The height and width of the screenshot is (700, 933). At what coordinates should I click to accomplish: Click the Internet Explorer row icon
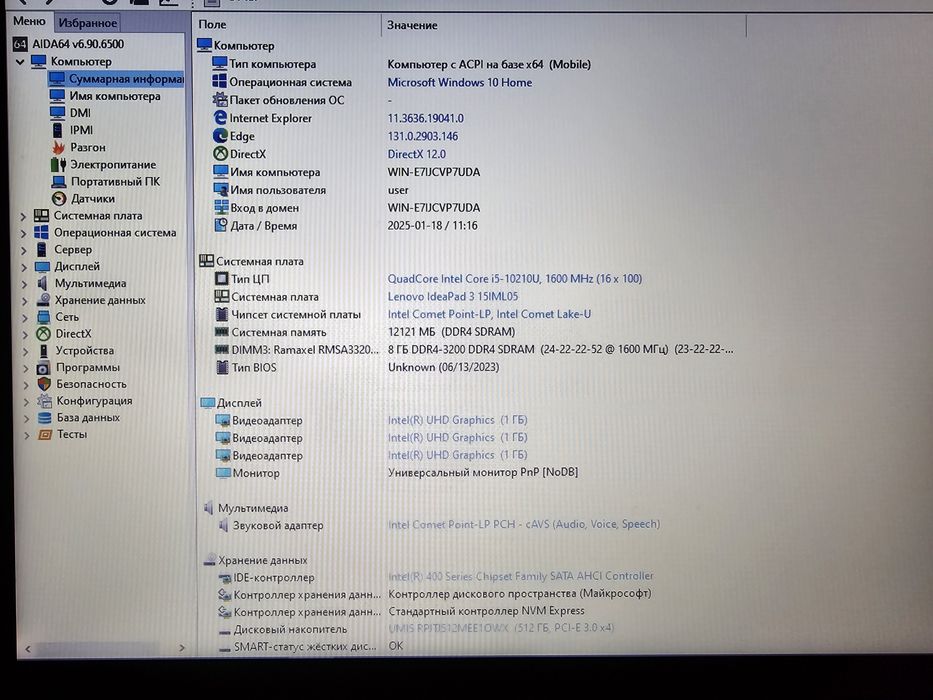click(220, 118)
